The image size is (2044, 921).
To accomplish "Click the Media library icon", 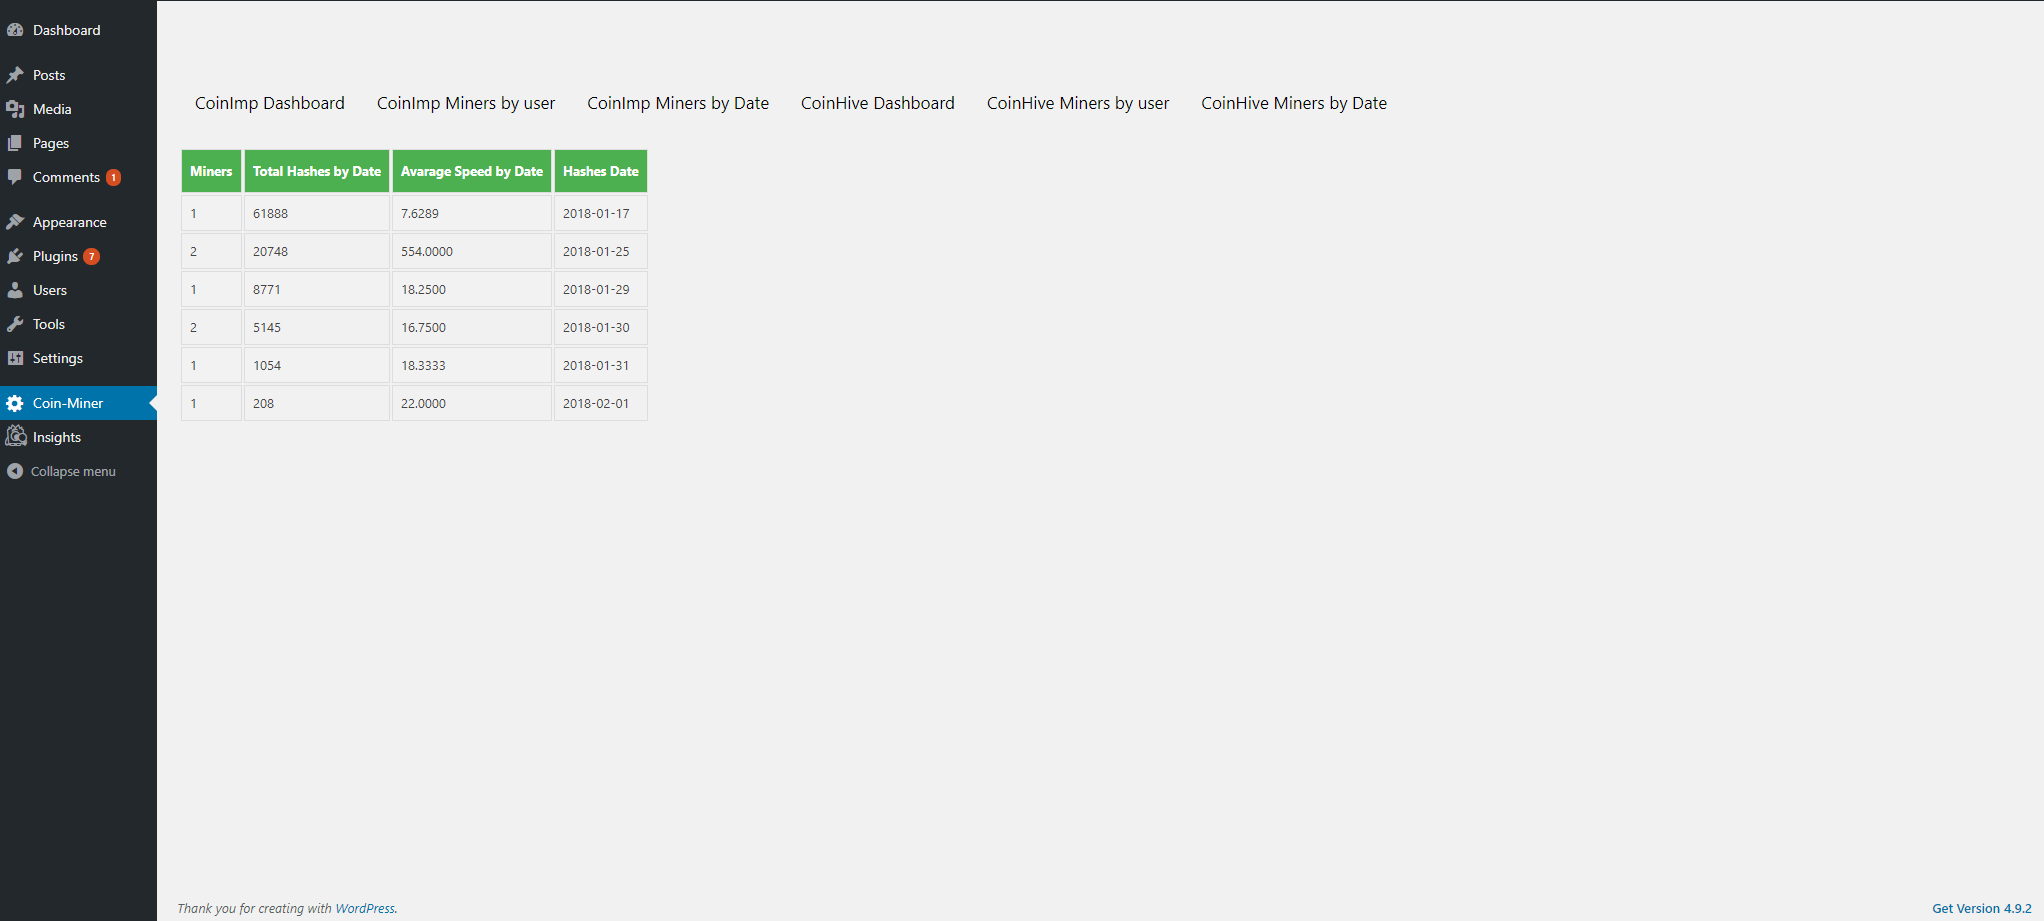I will click(15, 109).
